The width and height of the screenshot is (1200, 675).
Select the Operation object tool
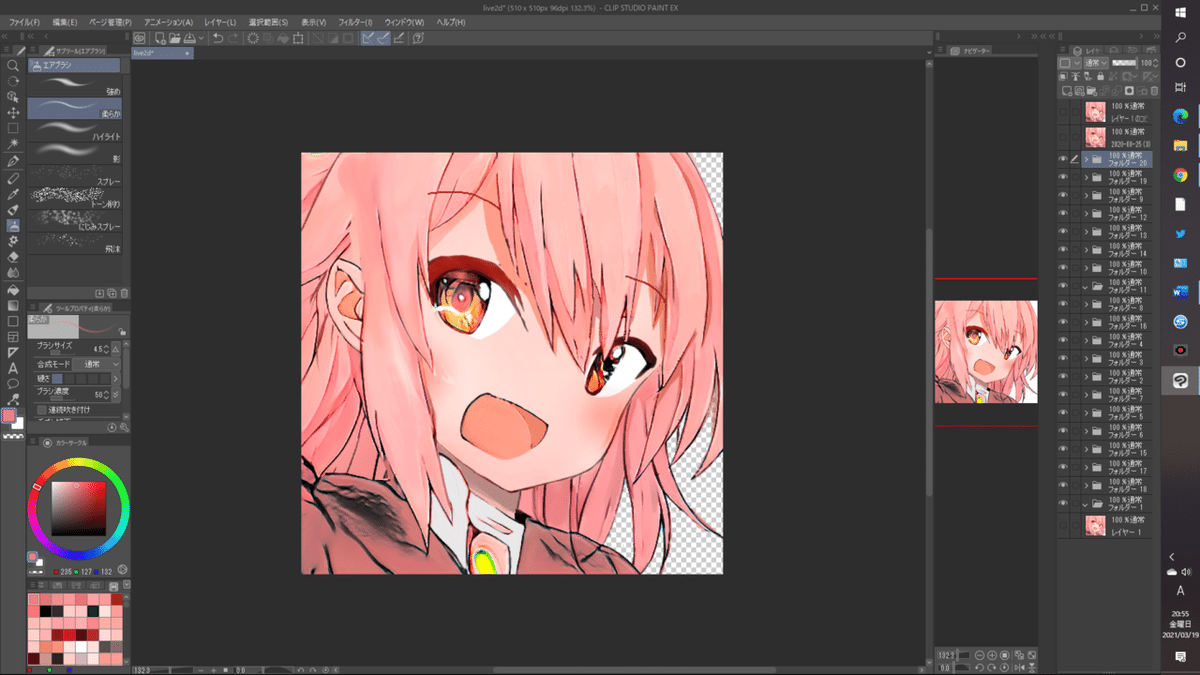coord(13,96)
